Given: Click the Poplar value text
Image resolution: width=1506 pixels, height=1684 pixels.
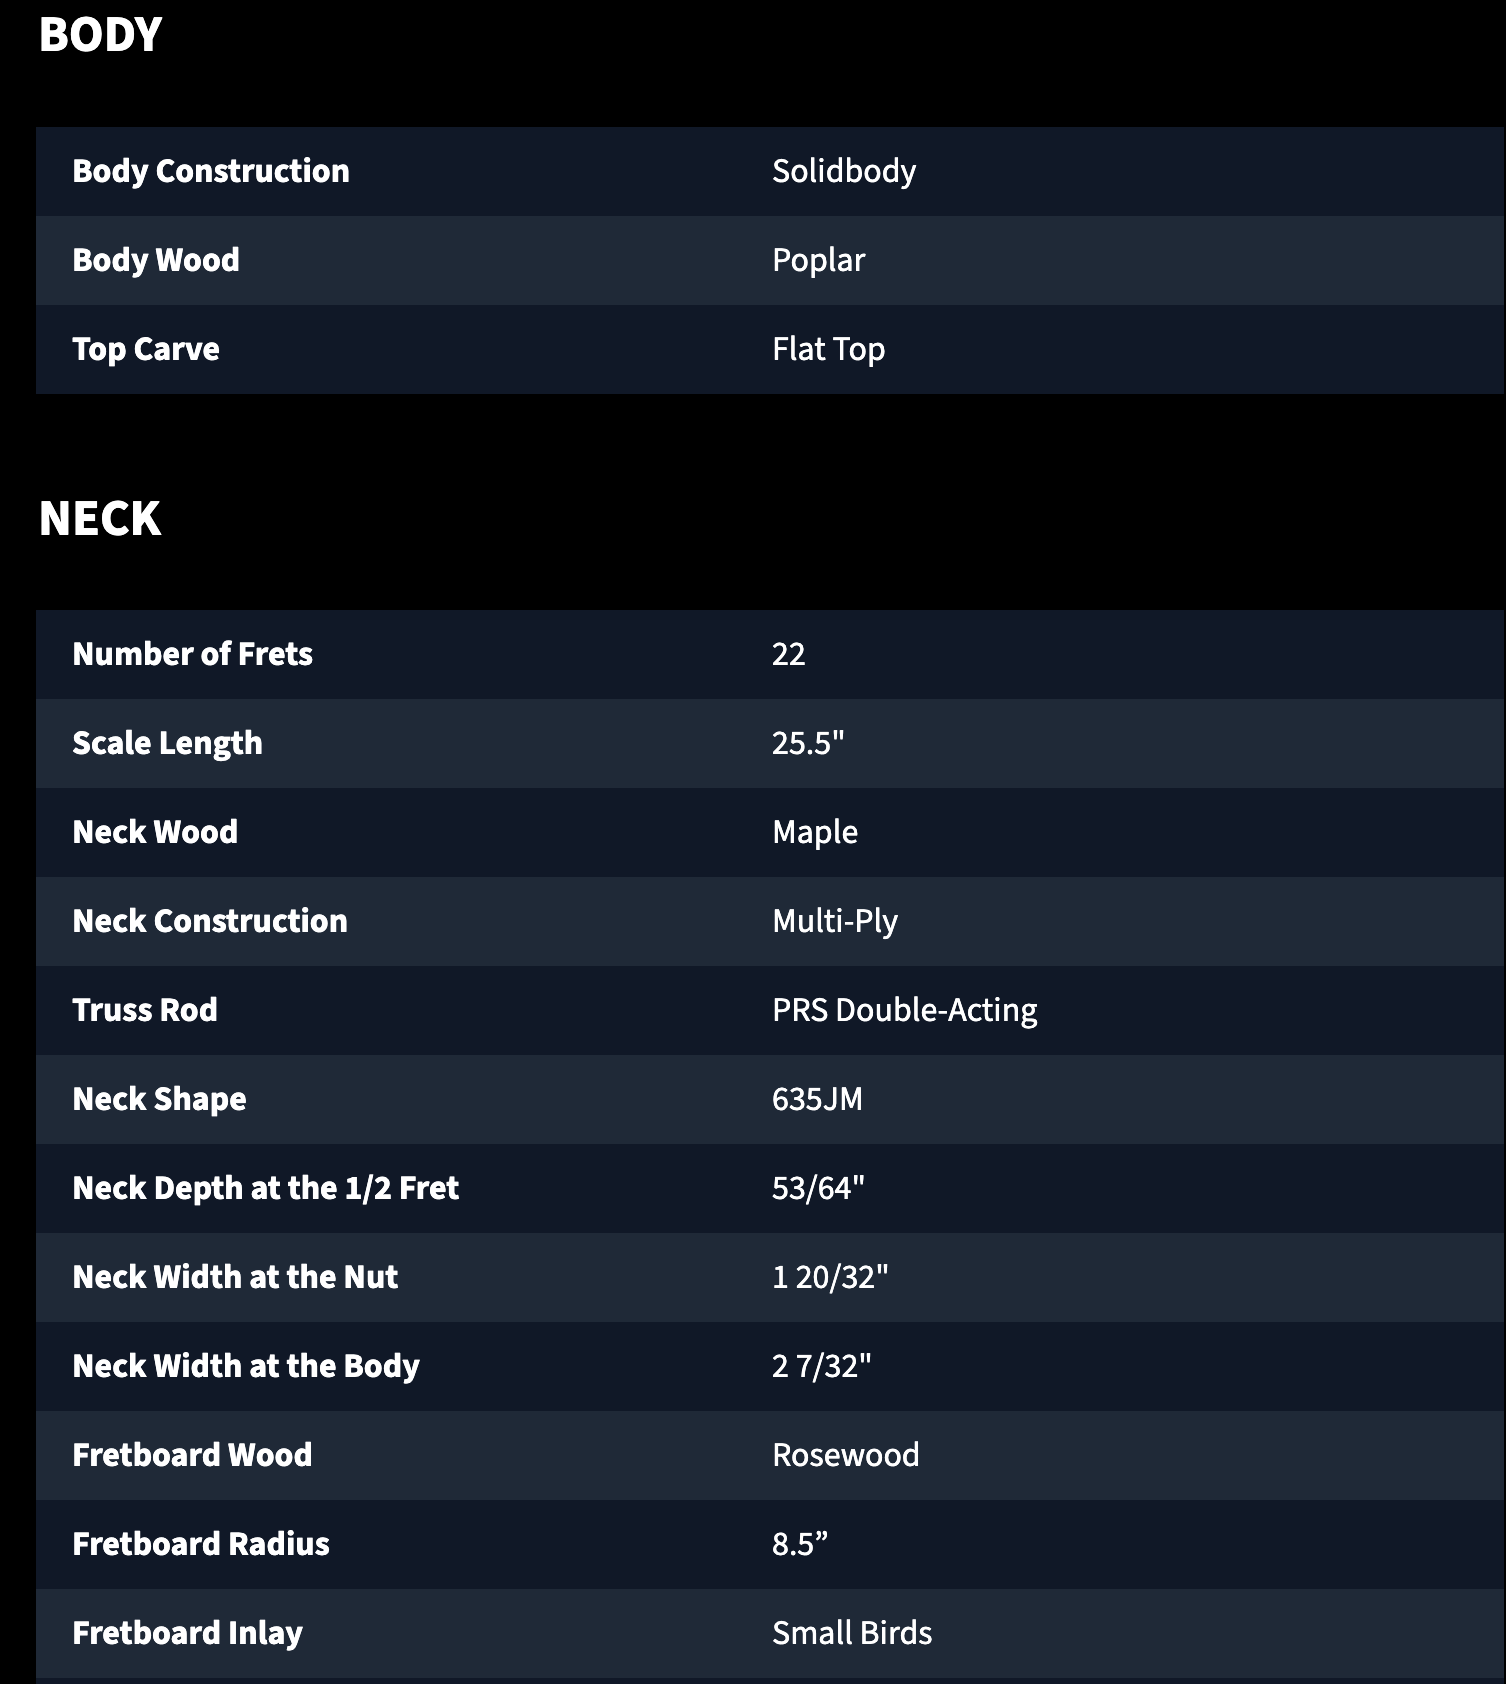Looking at the screenshot, I should pyautogui.click(x=818, y=260).
